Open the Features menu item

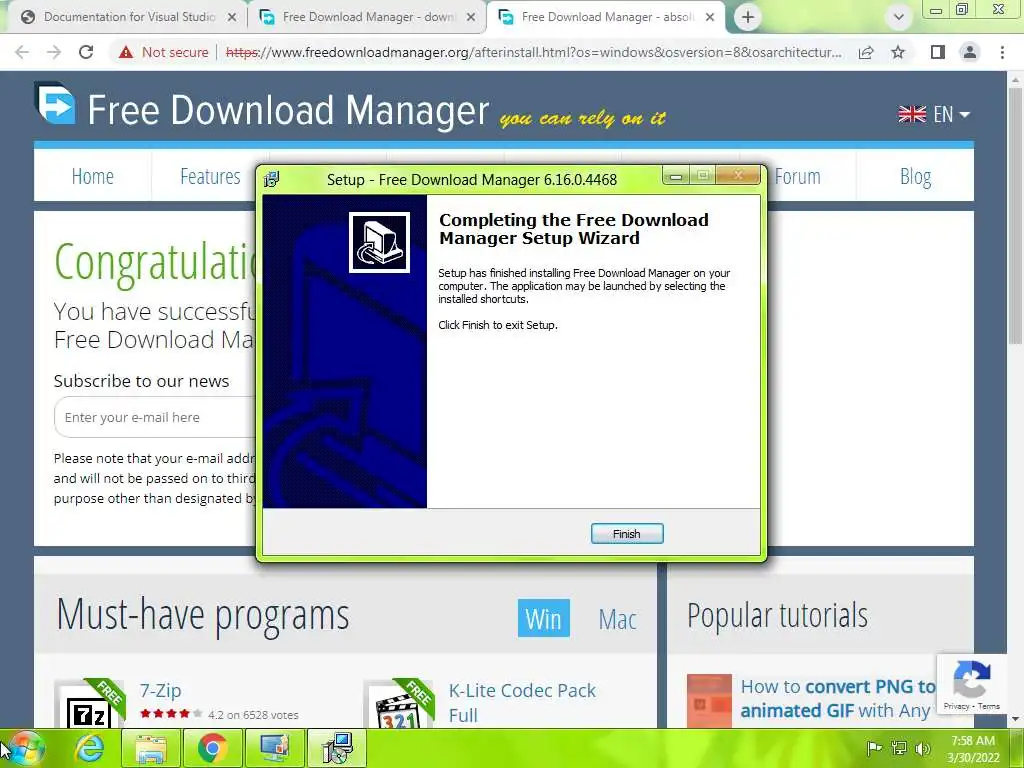[x=210, y=176]
